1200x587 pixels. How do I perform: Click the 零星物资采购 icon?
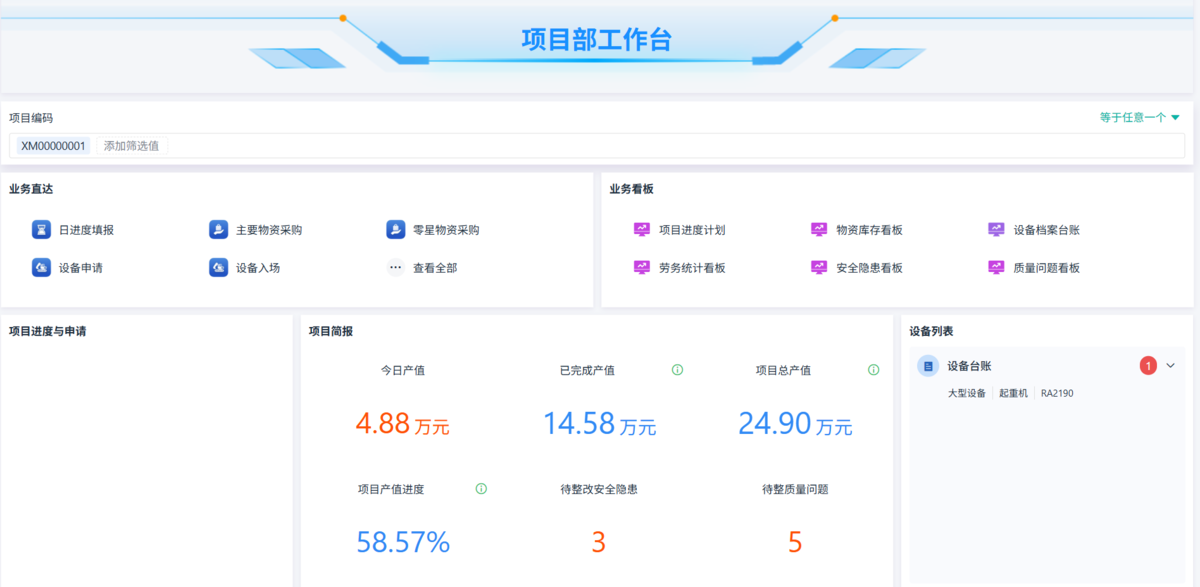click(396, 230)
